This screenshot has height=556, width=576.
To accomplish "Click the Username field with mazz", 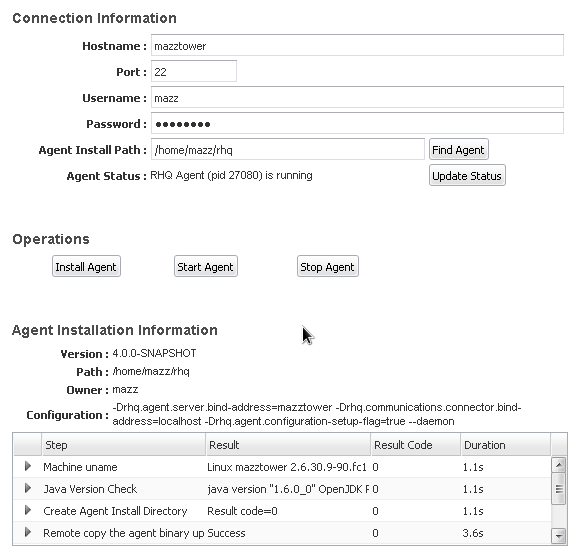I will point(357,97).
